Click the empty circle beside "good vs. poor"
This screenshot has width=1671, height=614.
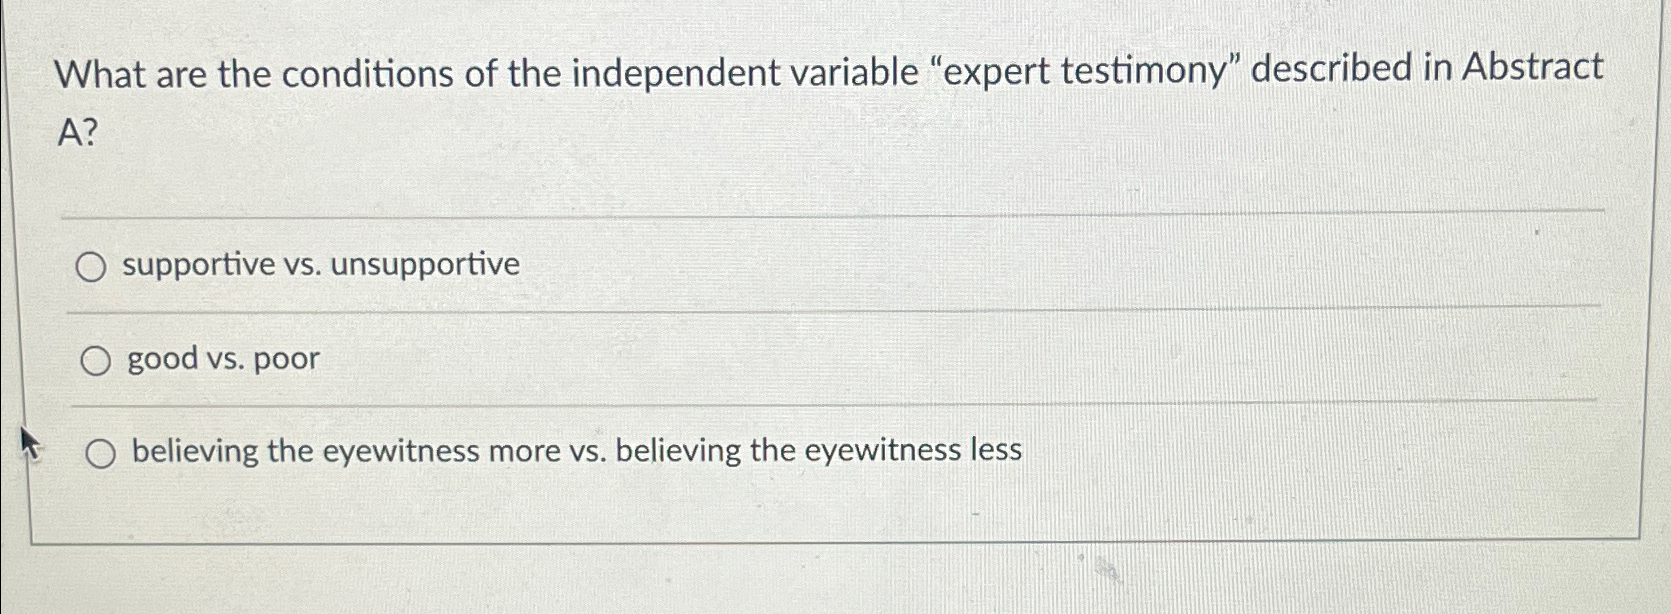pos(97,360)
